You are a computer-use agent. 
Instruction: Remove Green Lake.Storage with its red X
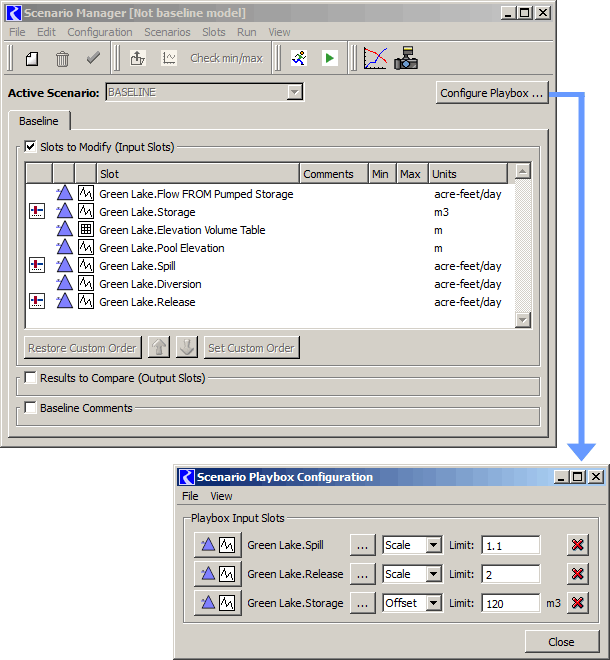pos(578,603)
